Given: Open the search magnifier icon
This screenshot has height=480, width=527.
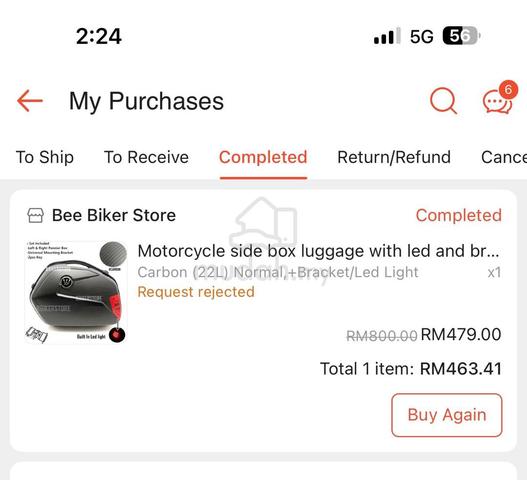Looking at the screenshot, I should (443, 101).
